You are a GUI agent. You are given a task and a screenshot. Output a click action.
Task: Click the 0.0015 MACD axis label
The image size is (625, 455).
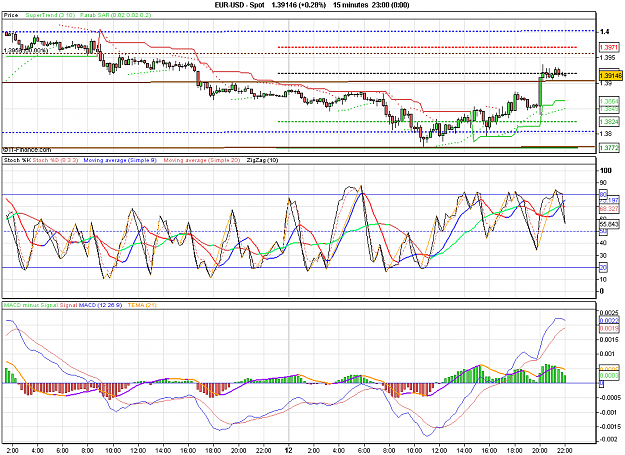pyautogui.click(x=609, y=340)
